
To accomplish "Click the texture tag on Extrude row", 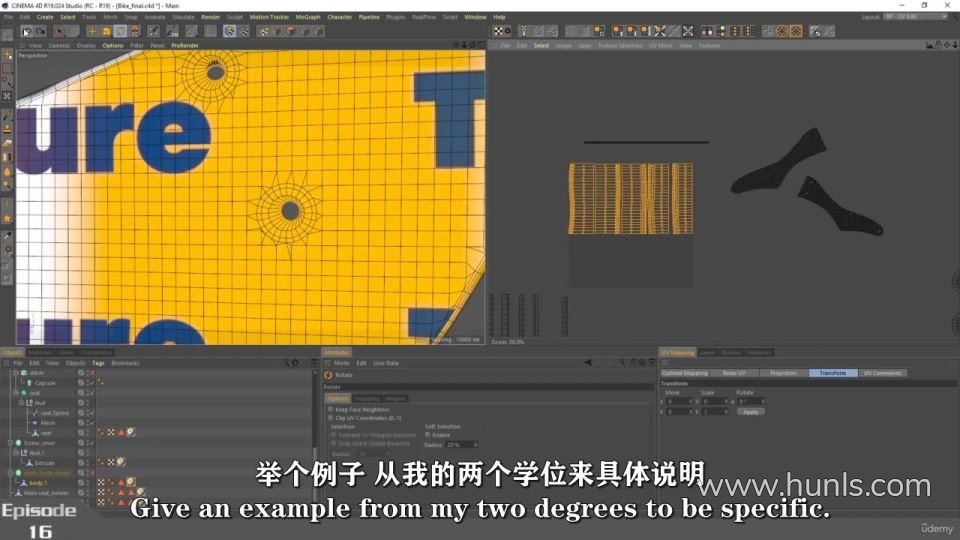I will tap(121, 462).
